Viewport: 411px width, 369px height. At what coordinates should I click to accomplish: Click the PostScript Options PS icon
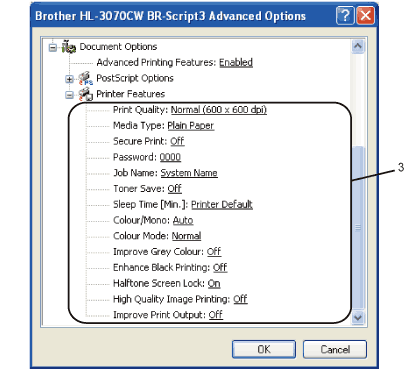(86, 78)
